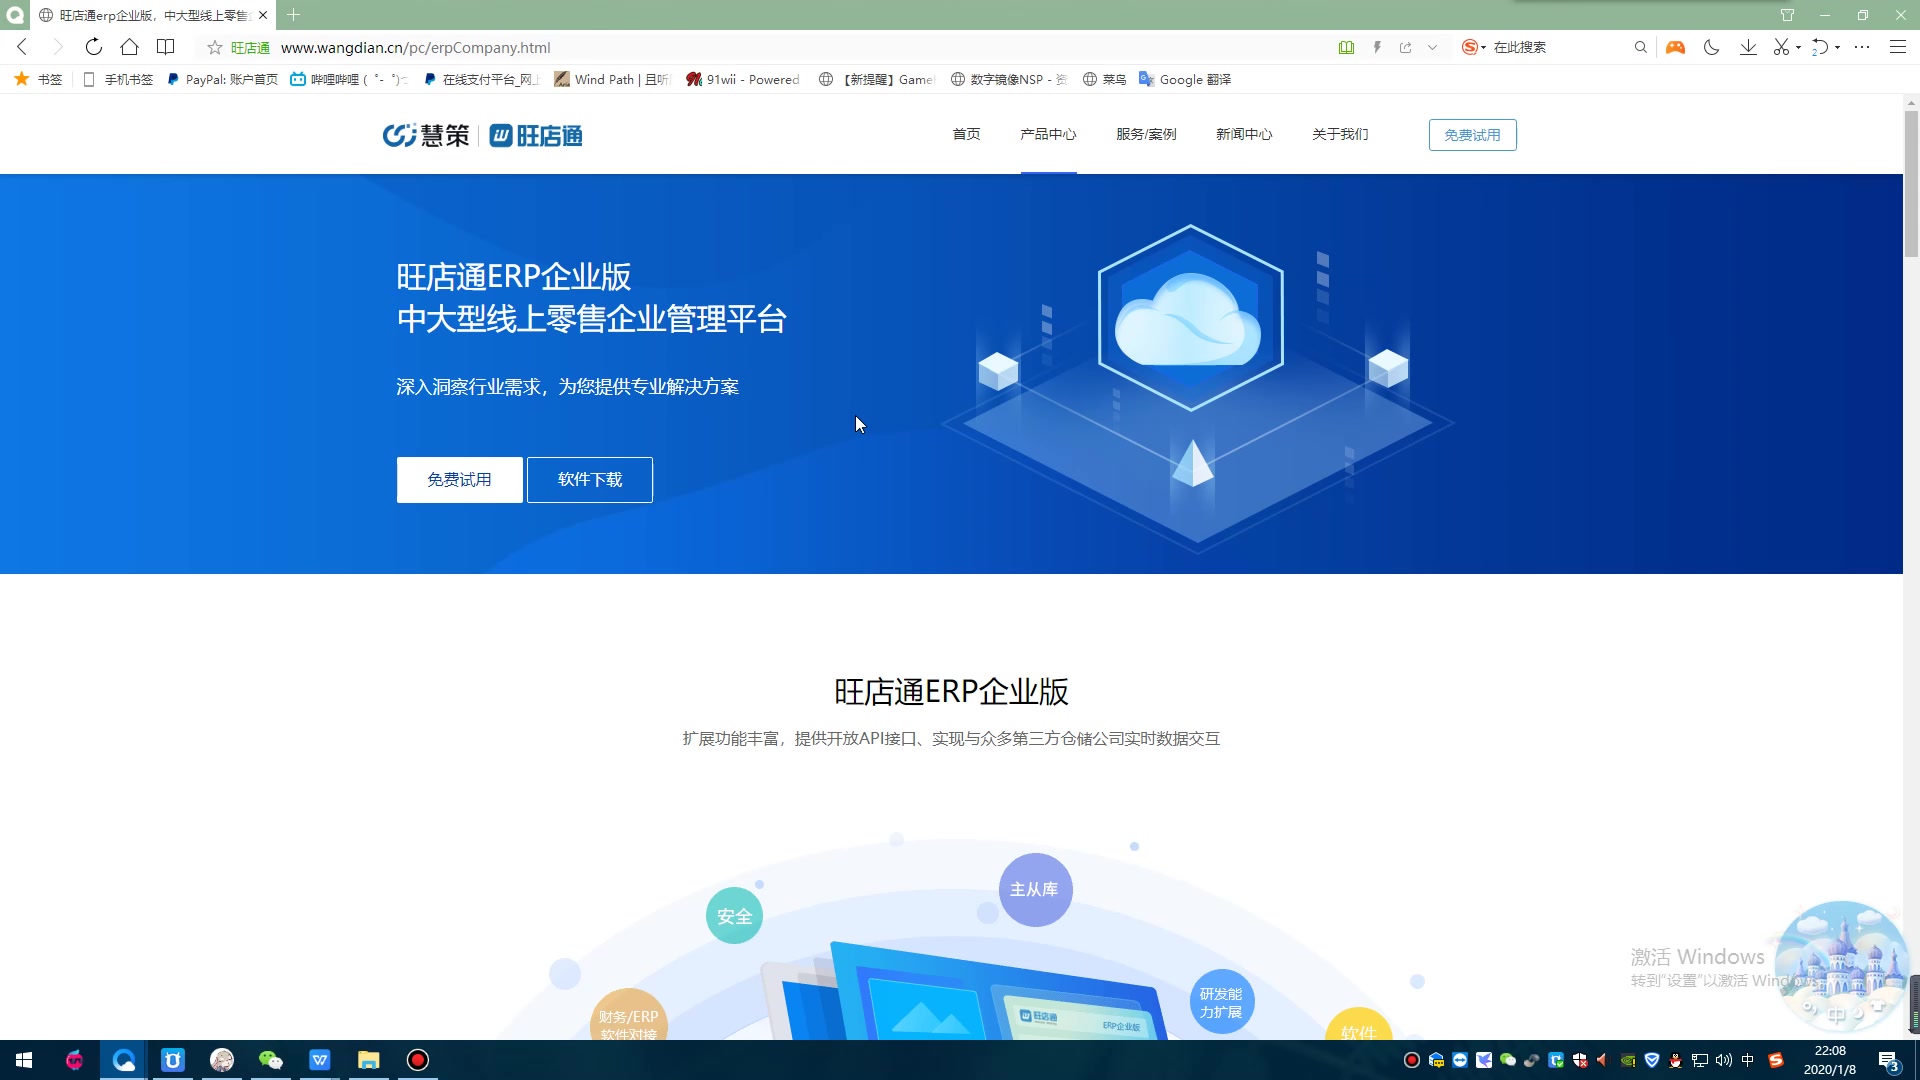Close the 旺店通erp企业版 tab
This screenshot has width=1920, height=1080.
(x=263, y=15)
